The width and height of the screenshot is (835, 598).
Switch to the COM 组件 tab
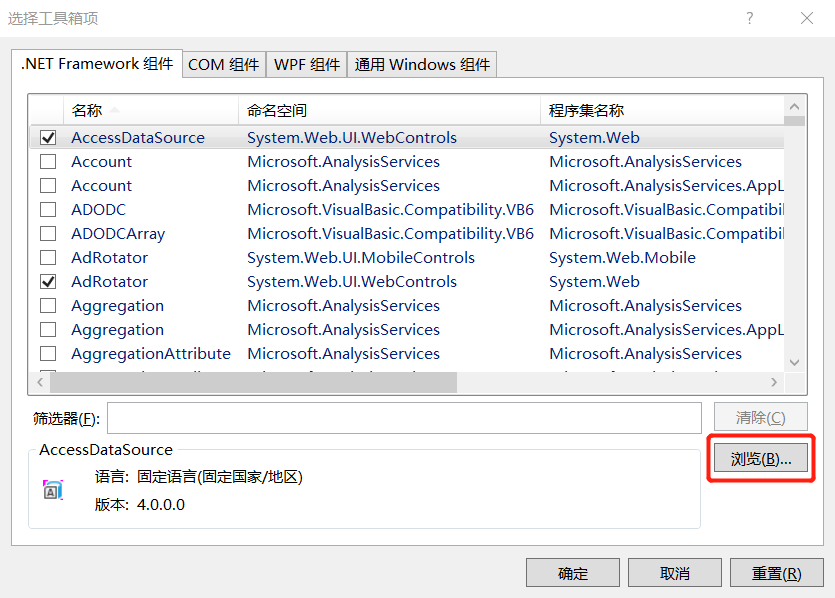pos(224,64)
